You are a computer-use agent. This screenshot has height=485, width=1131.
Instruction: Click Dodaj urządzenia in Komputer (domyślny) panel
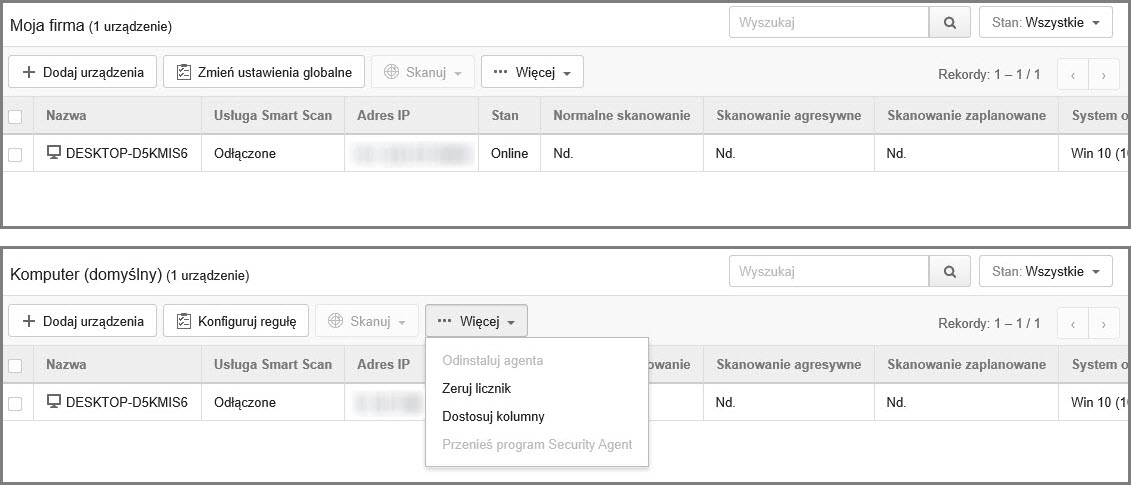[83, 321]
